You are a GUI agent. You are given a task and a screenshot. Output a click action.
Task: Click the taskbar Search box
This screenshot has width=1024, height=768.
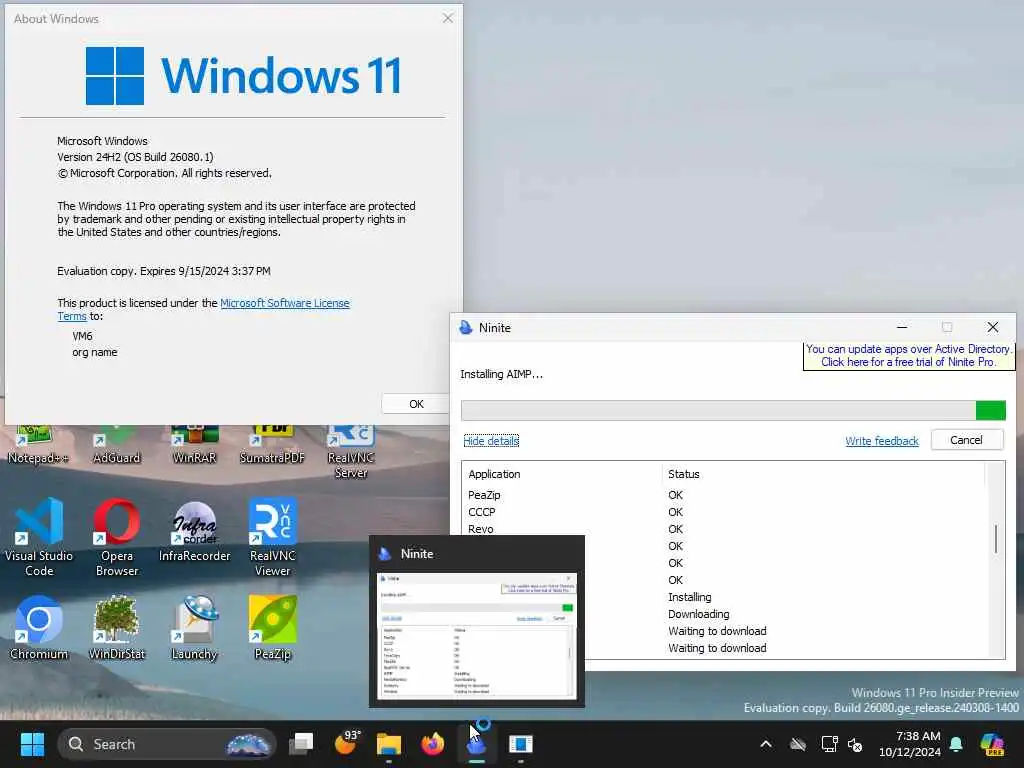pyautogui.click(x=167, y=744)
